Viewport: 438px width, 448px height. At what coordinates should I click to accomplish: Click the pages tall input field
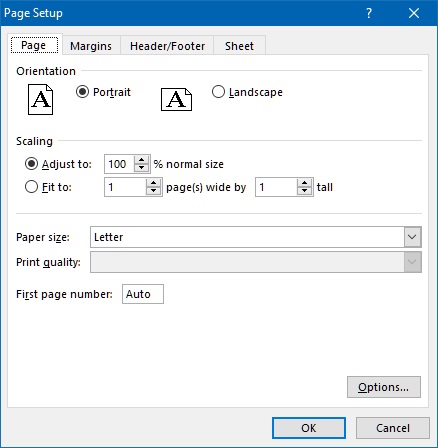coord(276,187)
